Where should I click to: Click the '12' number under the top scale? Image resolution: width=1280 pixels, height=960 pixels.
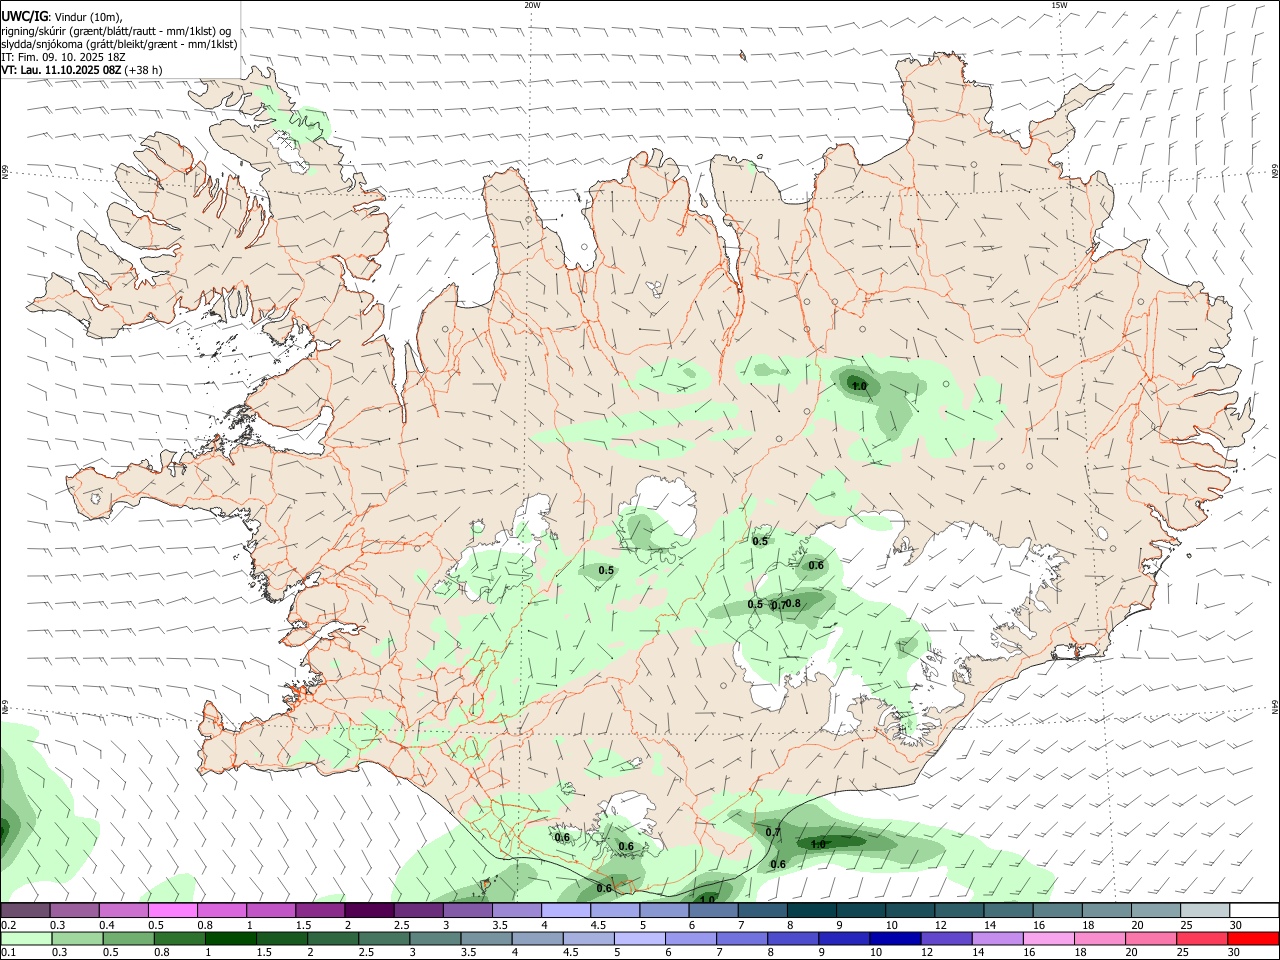tap(941, 925)
